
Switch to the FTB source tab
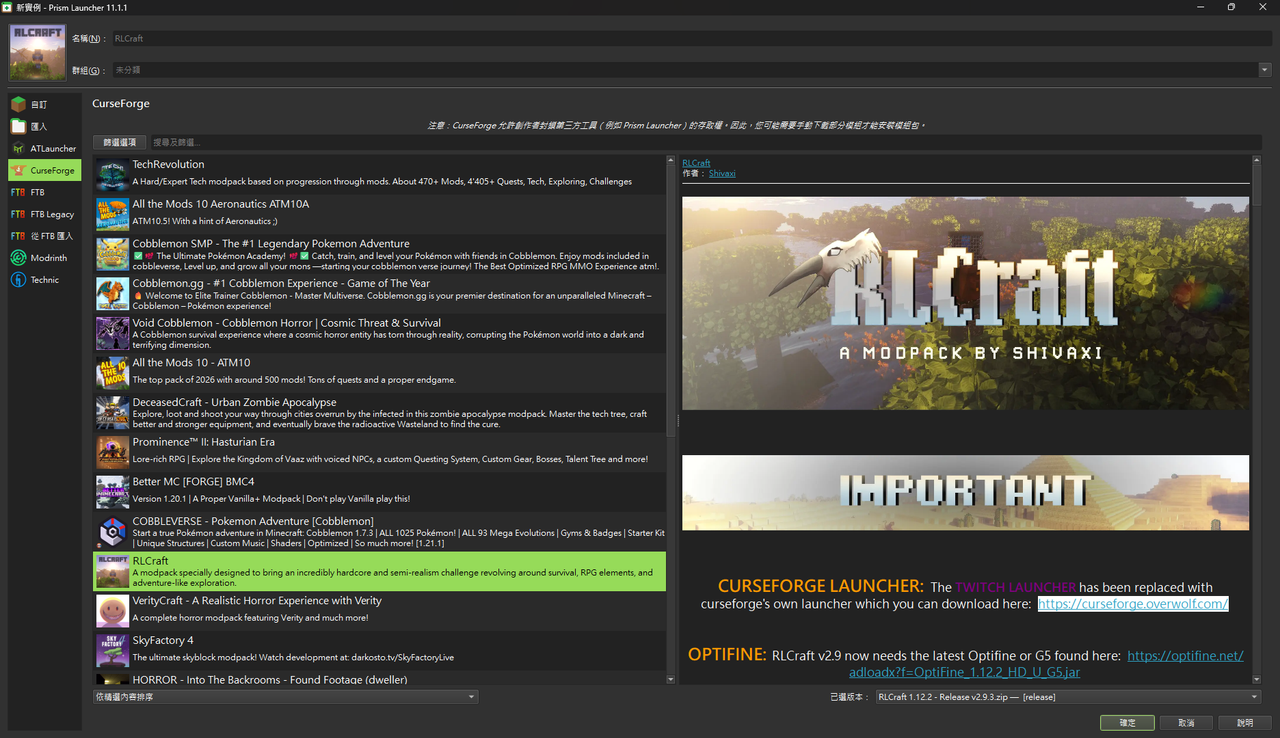pyautogui.click(x=44, y=192)
